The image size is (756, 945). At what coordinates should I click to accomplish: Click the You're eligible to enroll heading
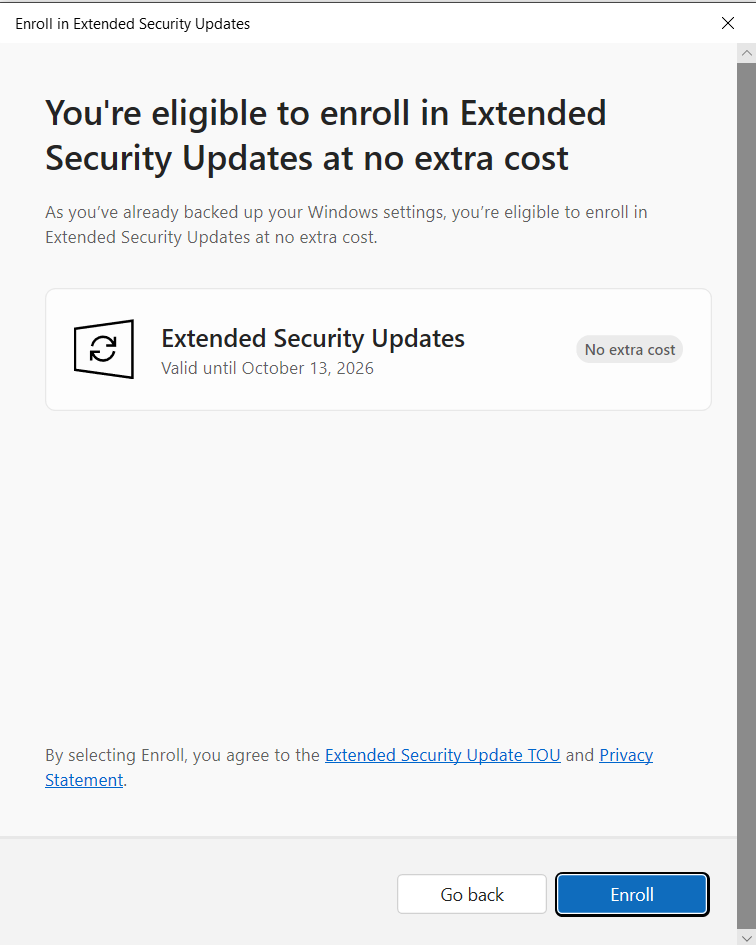pos(326,136)
